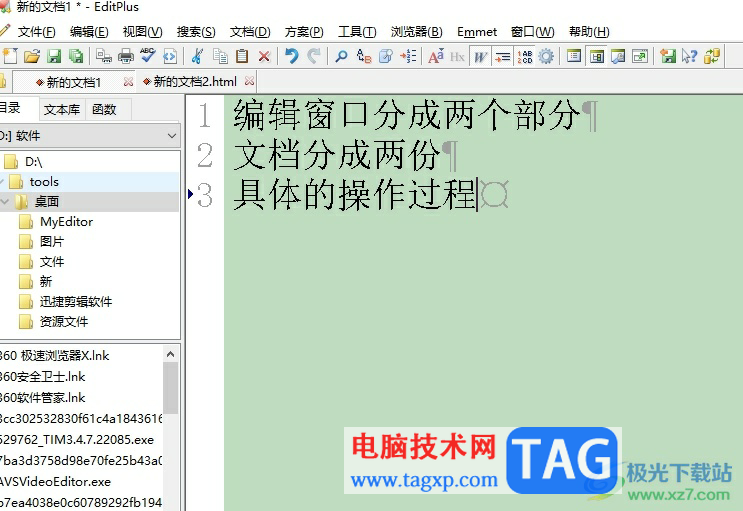Click the Cut scissors icon

coord(198,56)
